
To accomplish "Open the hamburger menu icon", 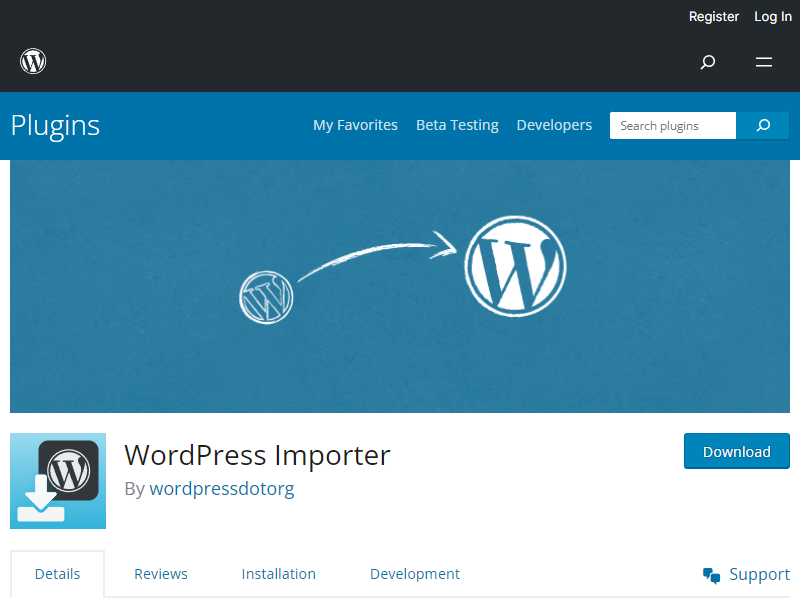I will point(764,62).
